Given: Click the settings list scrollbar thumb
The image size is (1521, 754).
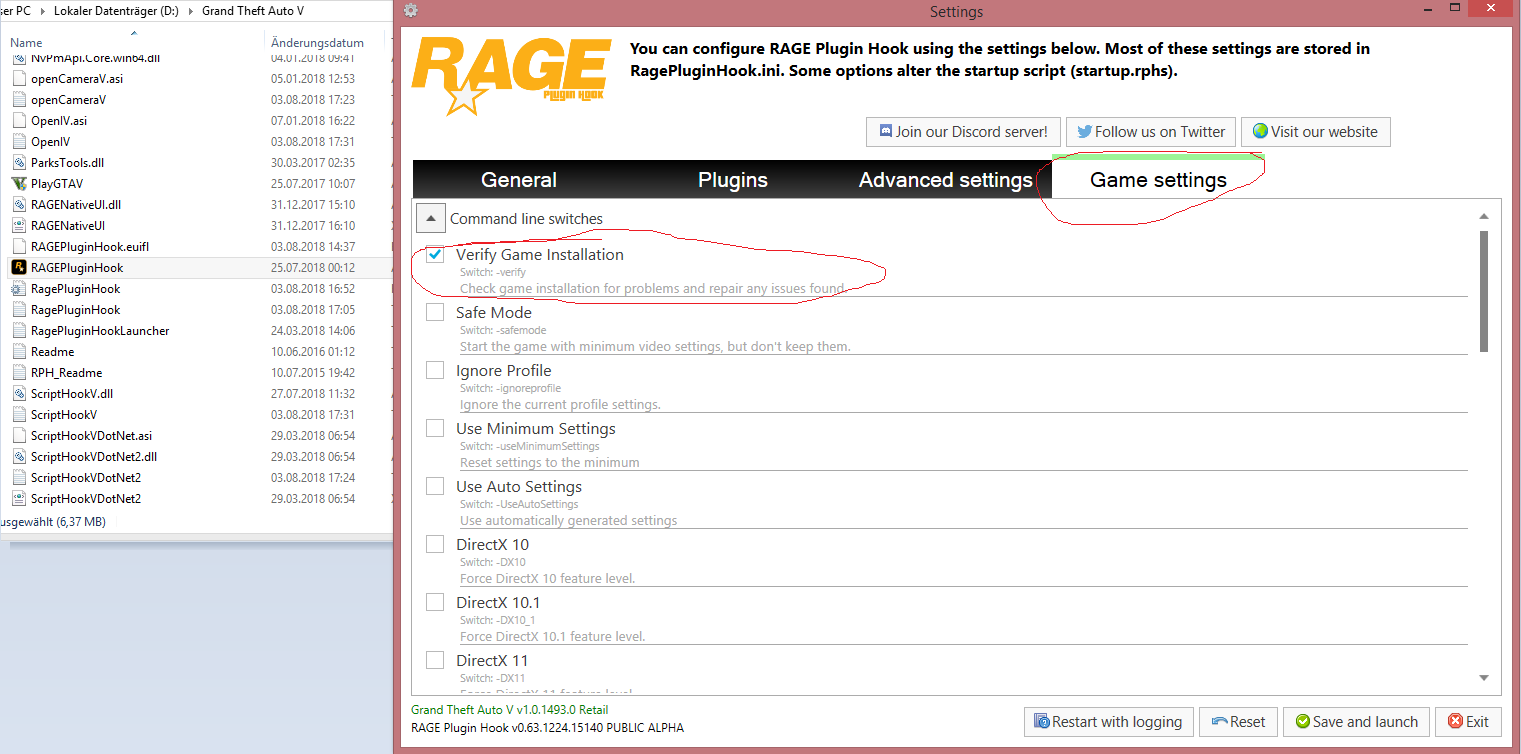Looking at the screenshot, I should click(x=1484, y=291).
